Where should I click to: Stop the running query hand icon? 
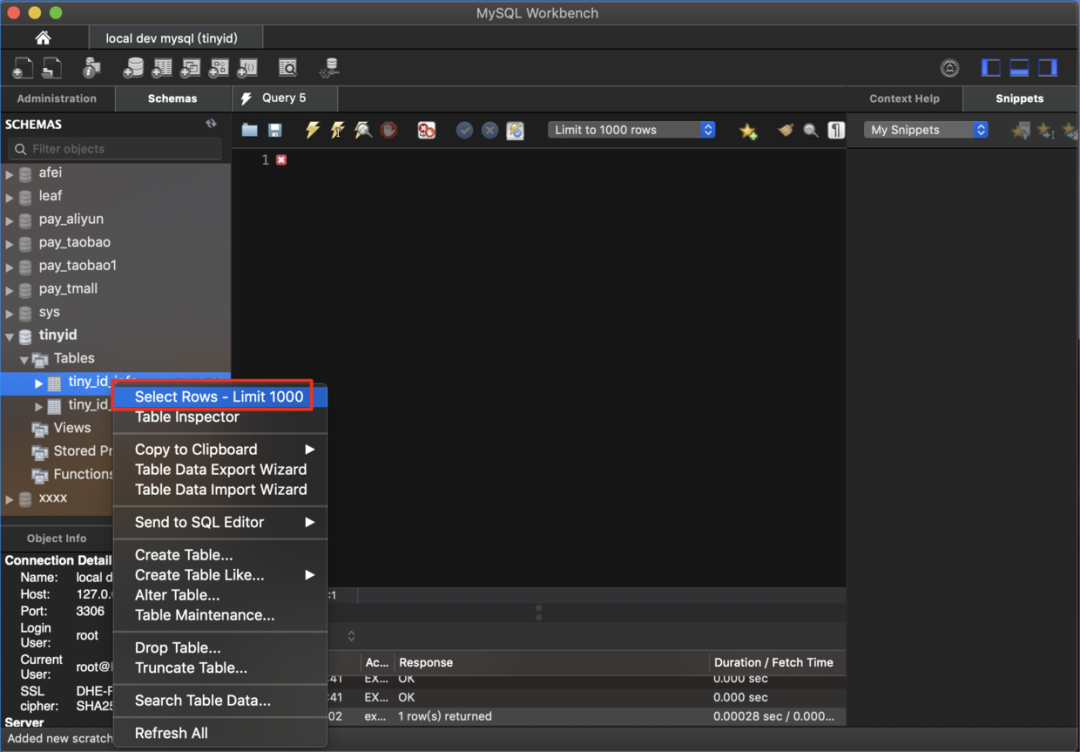click(389, 129)
